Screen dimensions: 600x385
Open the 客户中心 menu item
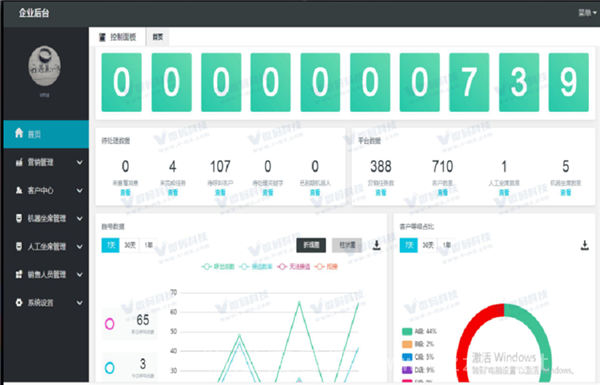46,190
